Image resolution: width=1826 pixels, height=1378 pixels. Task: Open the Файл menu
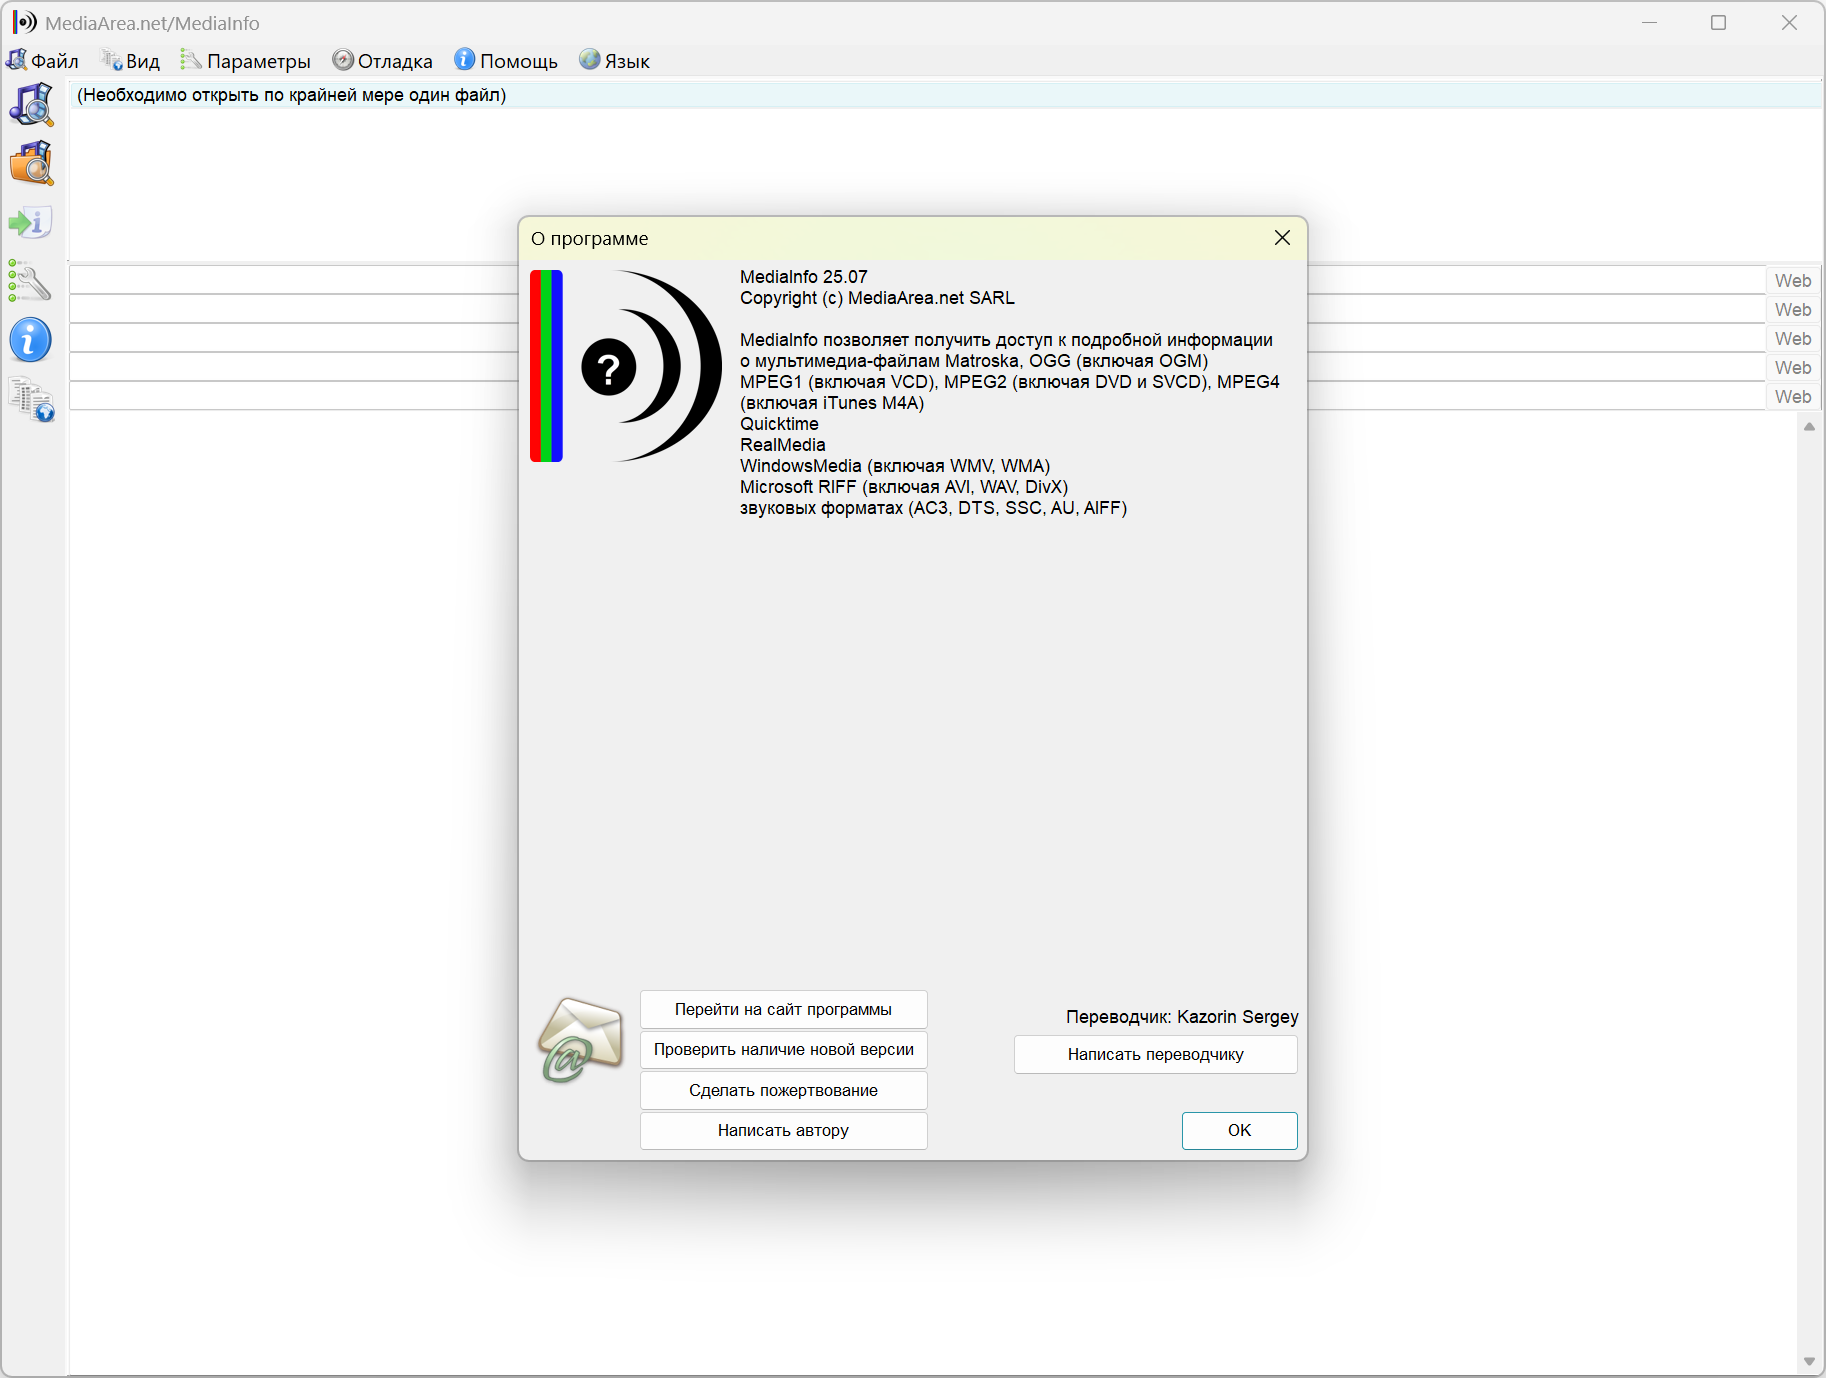click(x=43, y=61)
